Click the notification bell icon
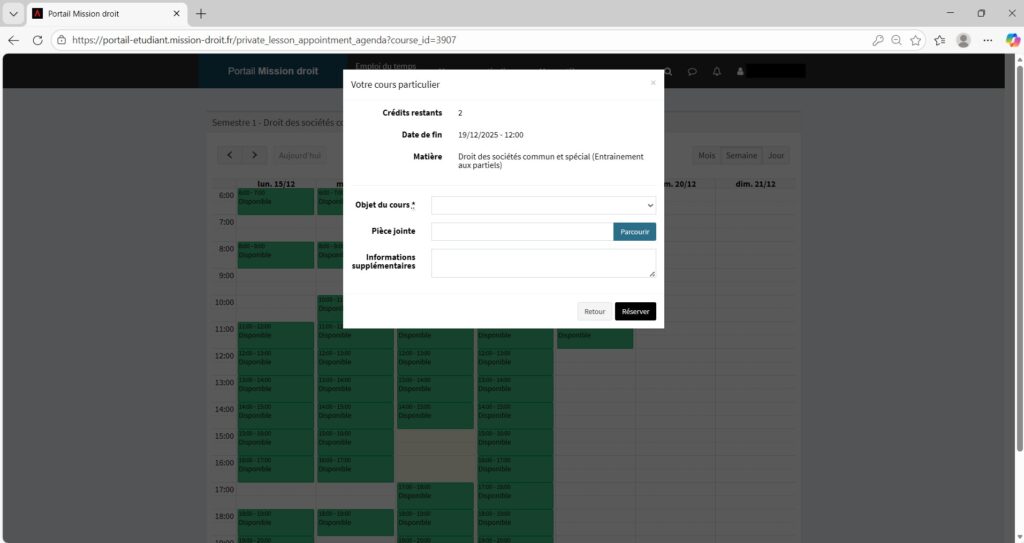This screenshot has width=1024, height=543. (716, 72)
